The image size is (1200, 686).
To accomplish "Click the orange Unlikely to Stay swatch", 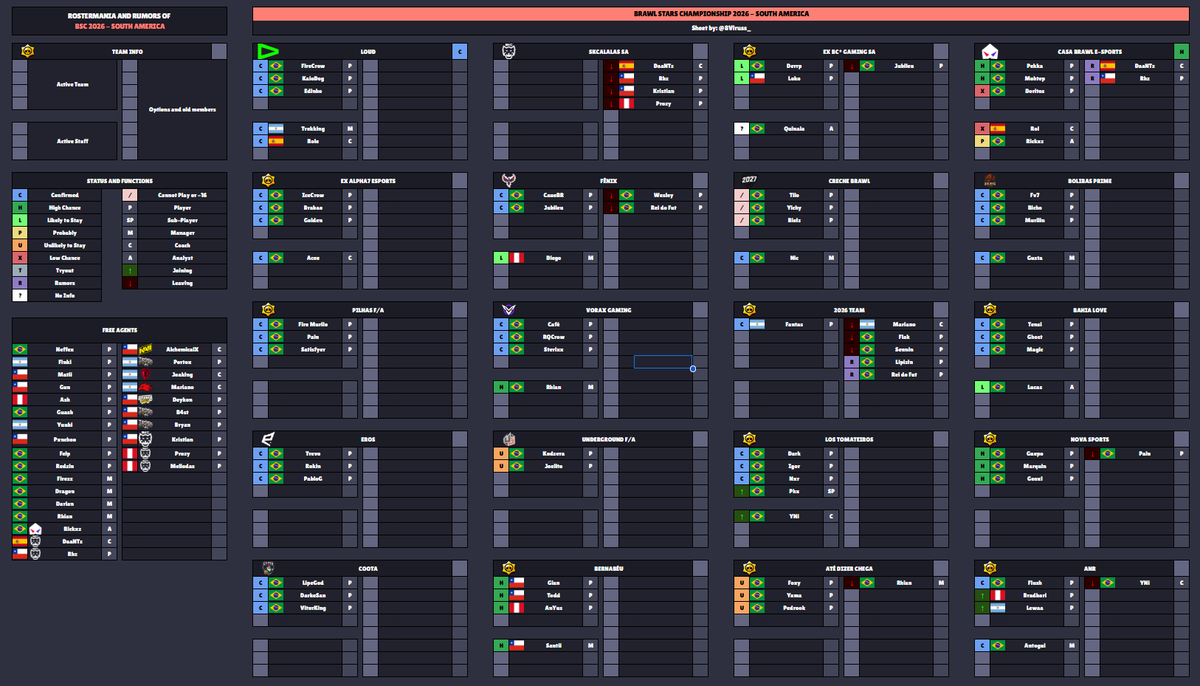I will tap(19, 245).
